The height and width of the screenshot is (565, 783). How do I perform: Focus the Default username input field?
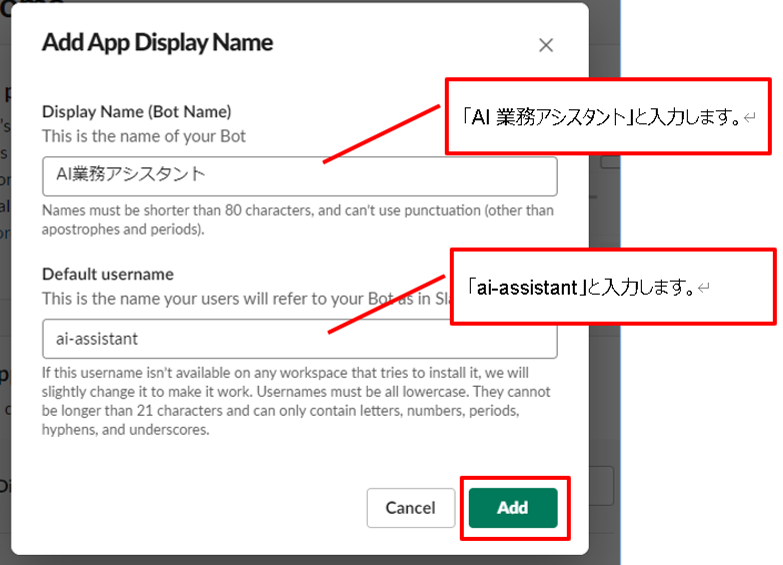point(300,339)
